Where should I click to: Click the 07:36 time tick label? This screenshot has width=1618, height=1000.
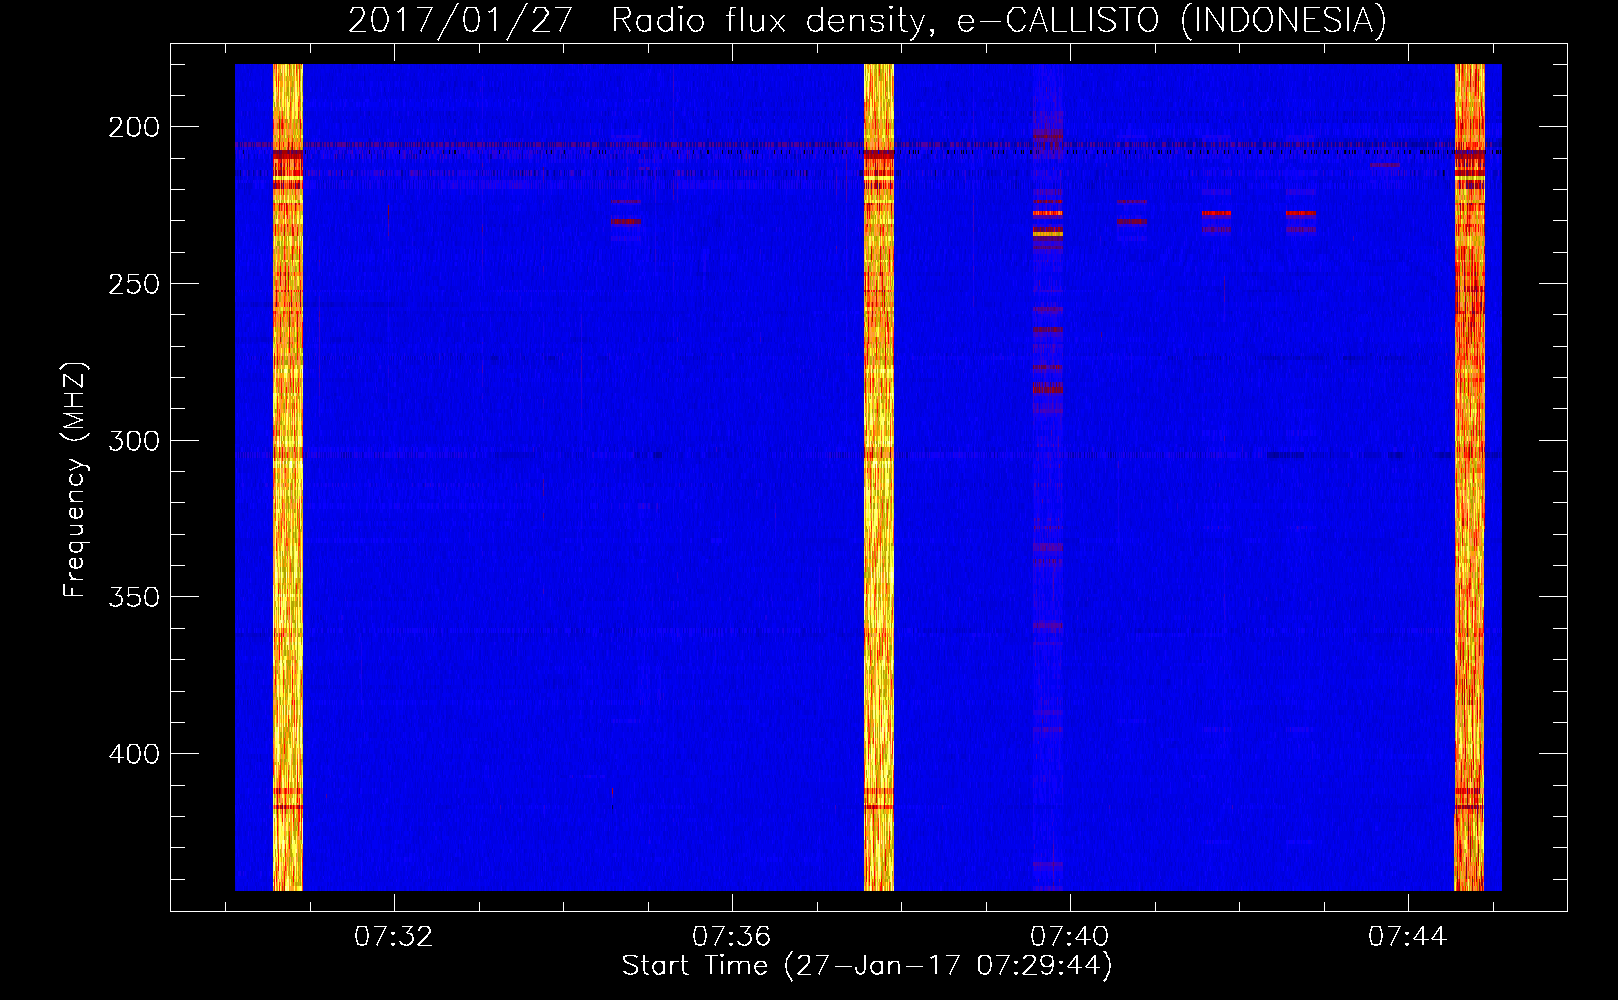click(732, 936)
